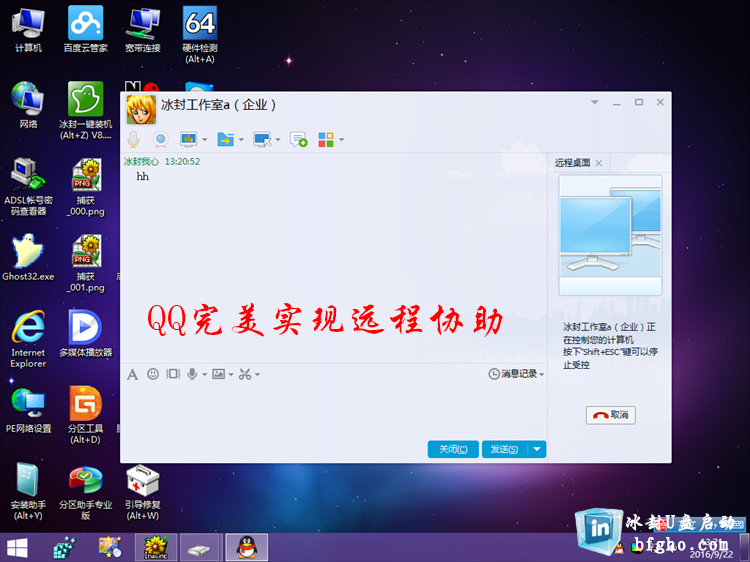This screenshot has width=750, height=562.
Task: Launch 冰封一键装机 (Alt+Z) icon
Action: coord(86,111)
